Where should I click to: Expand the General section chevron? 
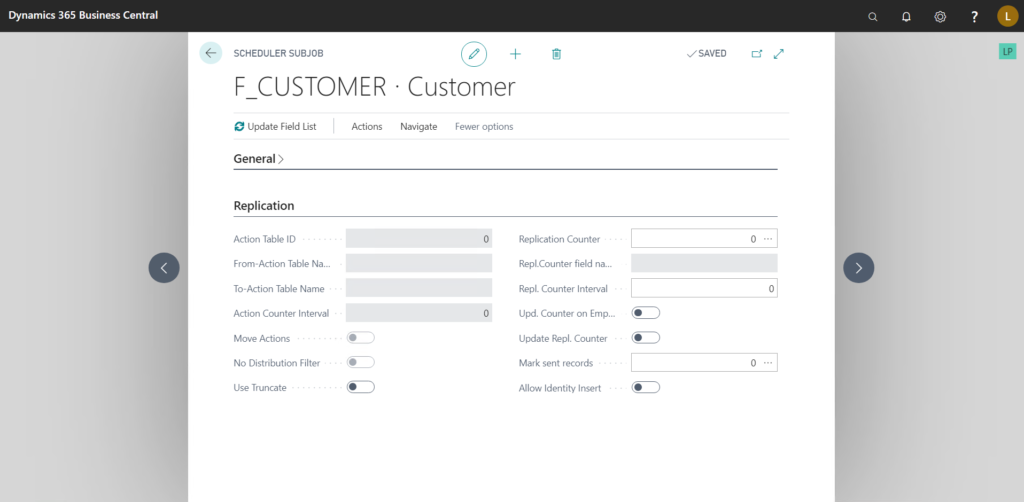[x=281, y=159]
